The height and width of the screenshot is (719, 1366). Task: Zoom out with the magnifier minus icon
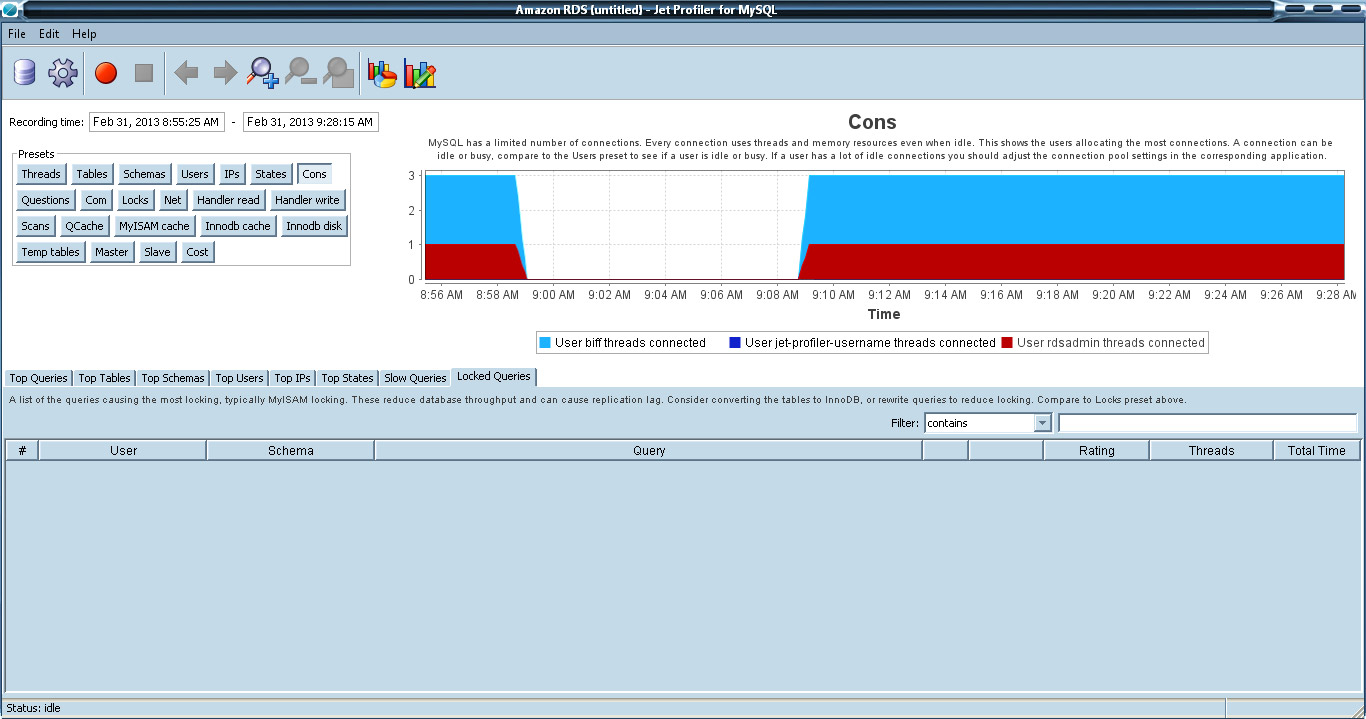tap(301, 73)
